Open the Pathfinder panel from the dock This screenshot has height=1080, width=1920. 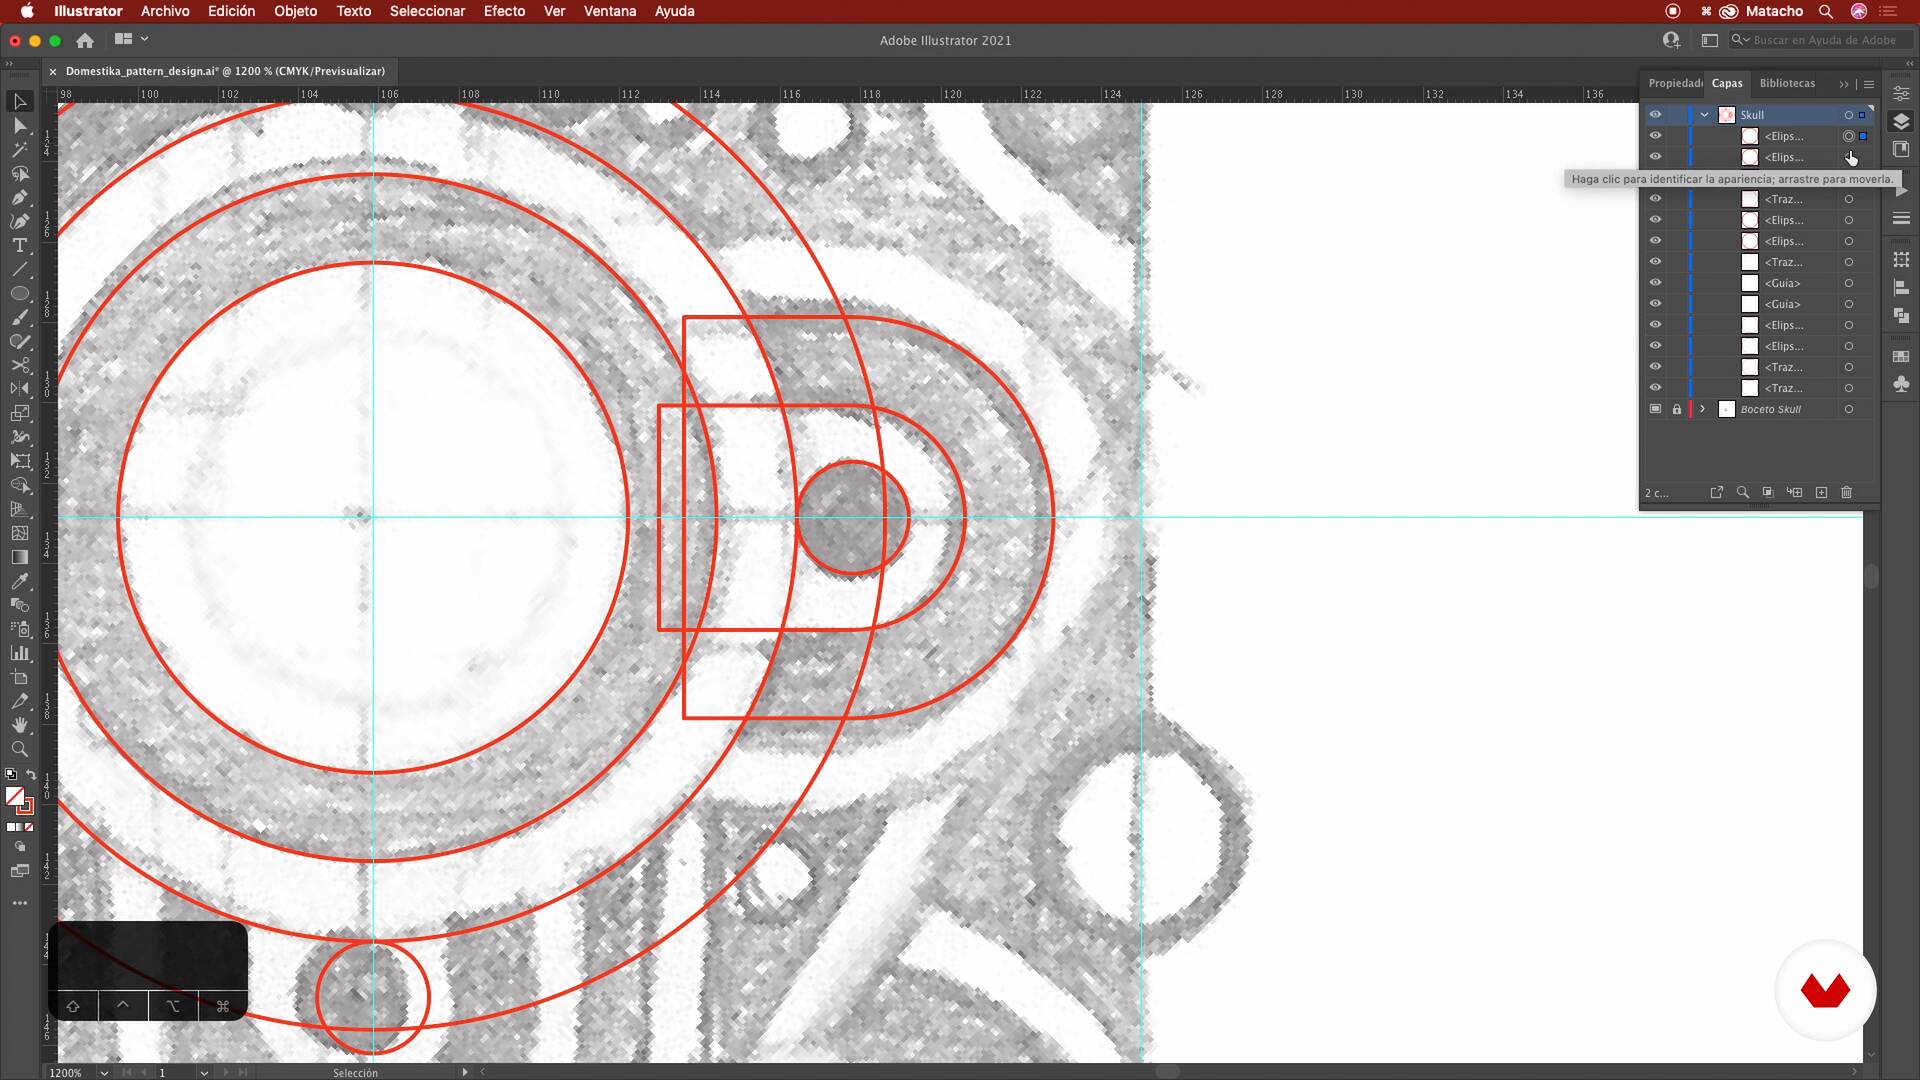pyautogui.click(x=1901, y=315)
